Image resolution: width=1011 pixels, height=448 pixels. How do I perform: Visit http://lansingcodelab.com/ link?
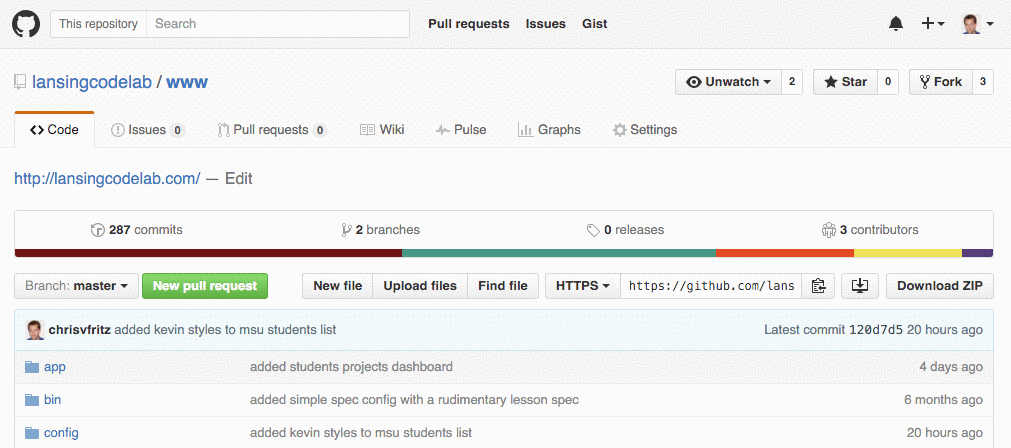(x=107, y=179)
